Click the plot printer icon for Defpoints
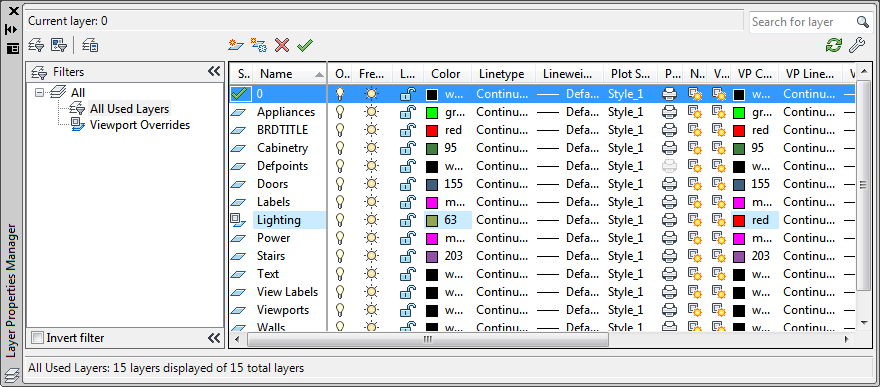The height and width of the screenshot is (387, 880). (670, 166)
